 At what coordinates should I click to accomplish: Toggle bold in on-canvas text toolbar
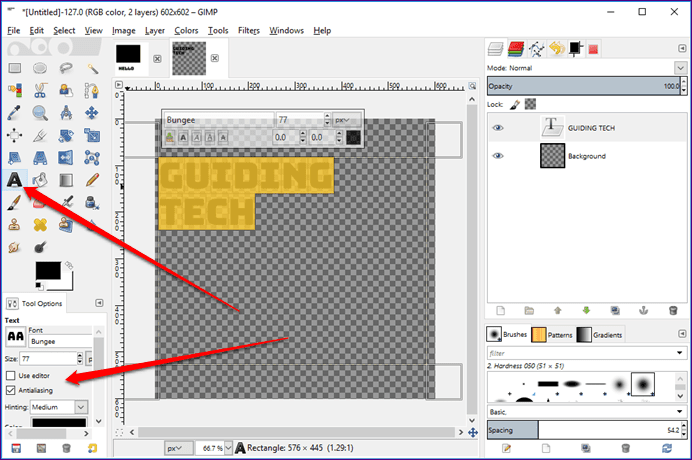[183, 138]
